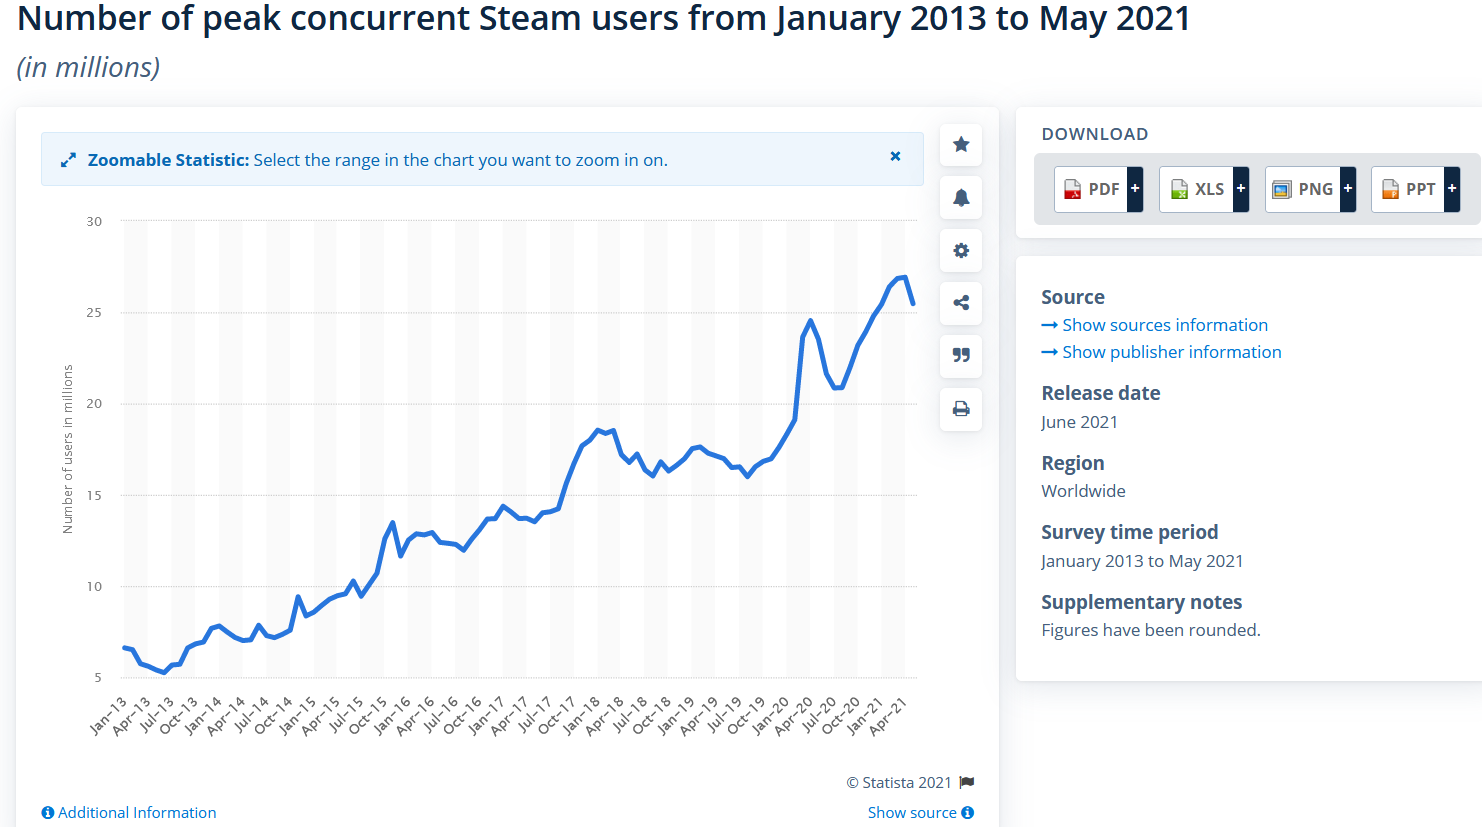The image size is (1482, 827).
Task: Download the chart as PNG
Action: point(1303,189)
